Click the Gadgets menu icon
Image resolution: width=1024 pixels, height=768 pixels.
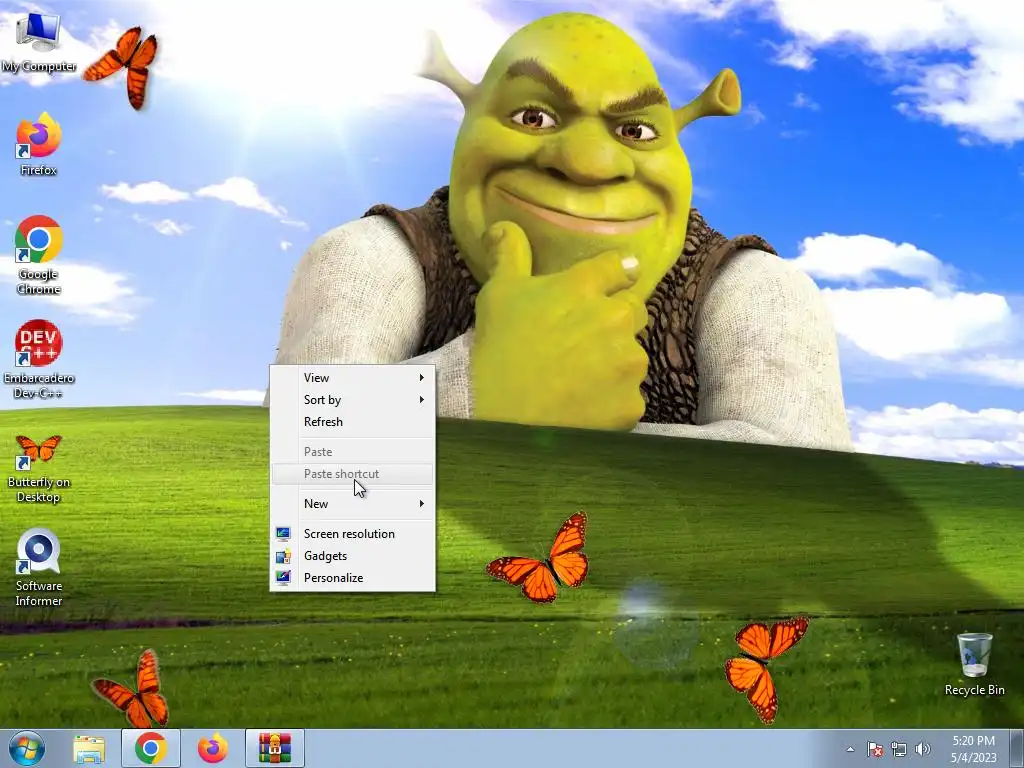(x=283, y=556)
